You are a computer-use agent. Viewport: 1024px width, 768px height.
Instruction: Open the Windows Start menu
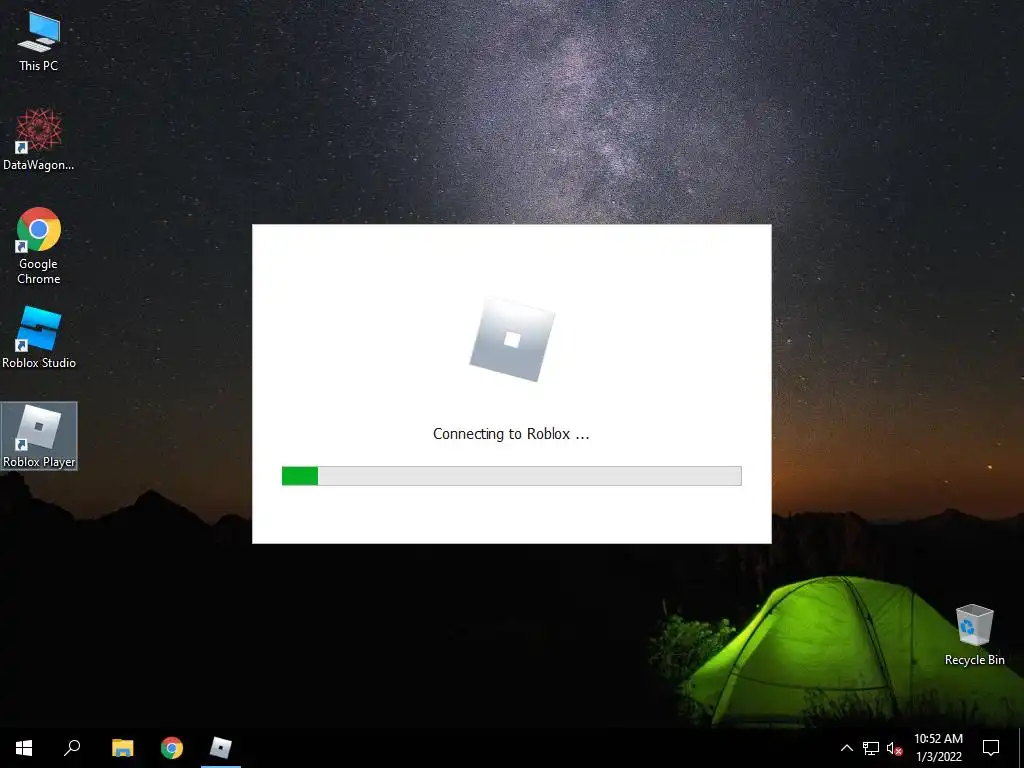pyautogui.click(x=24, y=748)
